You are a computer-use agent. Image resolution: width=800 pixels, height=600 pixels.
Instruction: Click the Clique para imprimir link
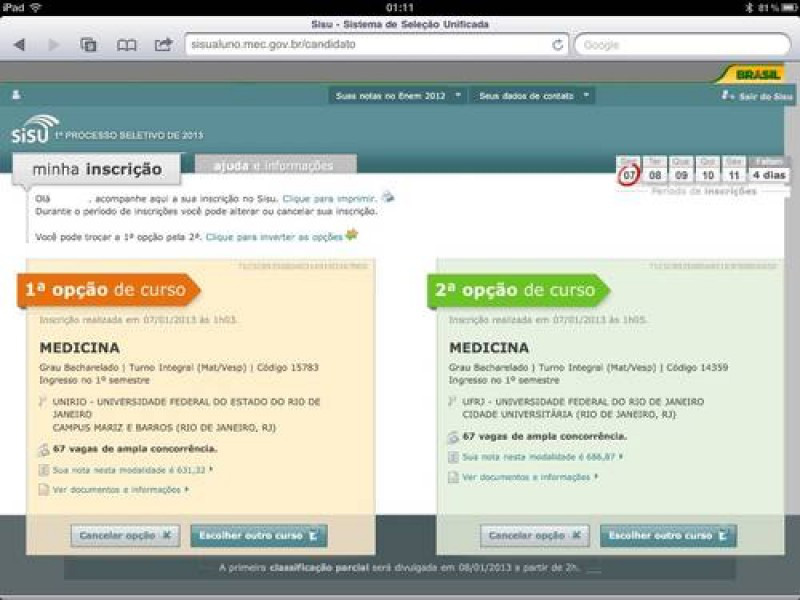tap(329, 198)
